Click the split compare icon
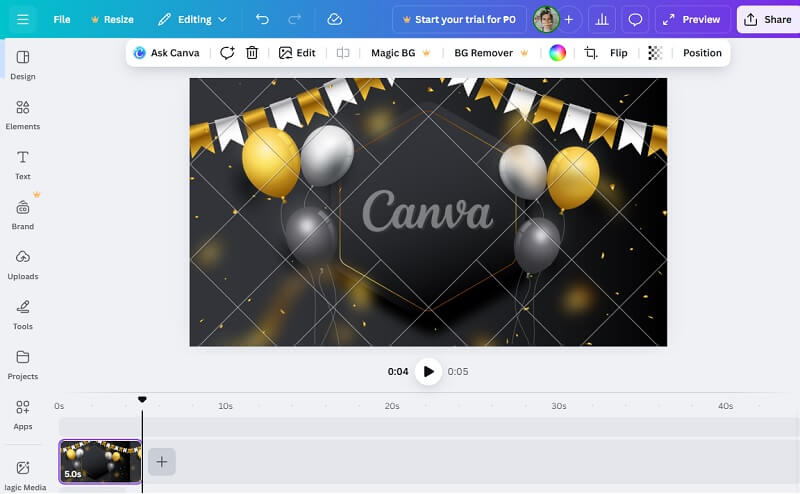 coord(343,53)
